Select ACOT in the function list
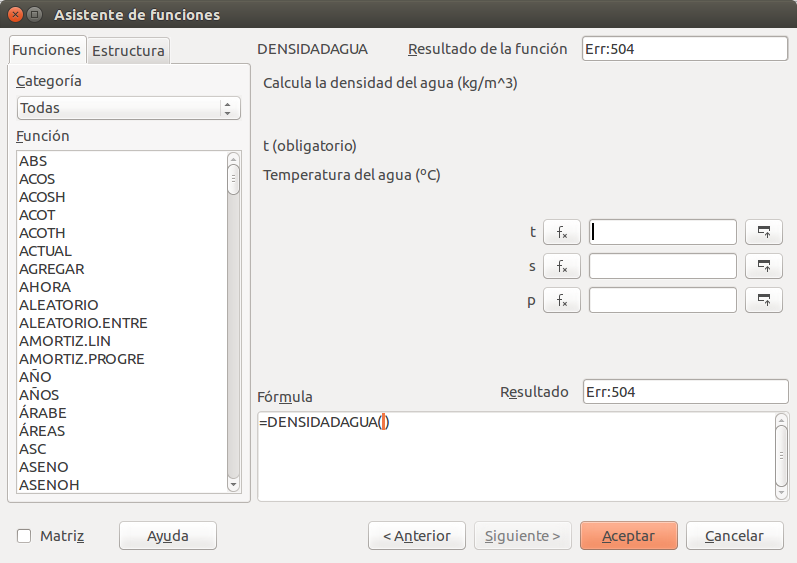Image resolution: width=797 pixels, height=563 pixels. pos(122,215)
